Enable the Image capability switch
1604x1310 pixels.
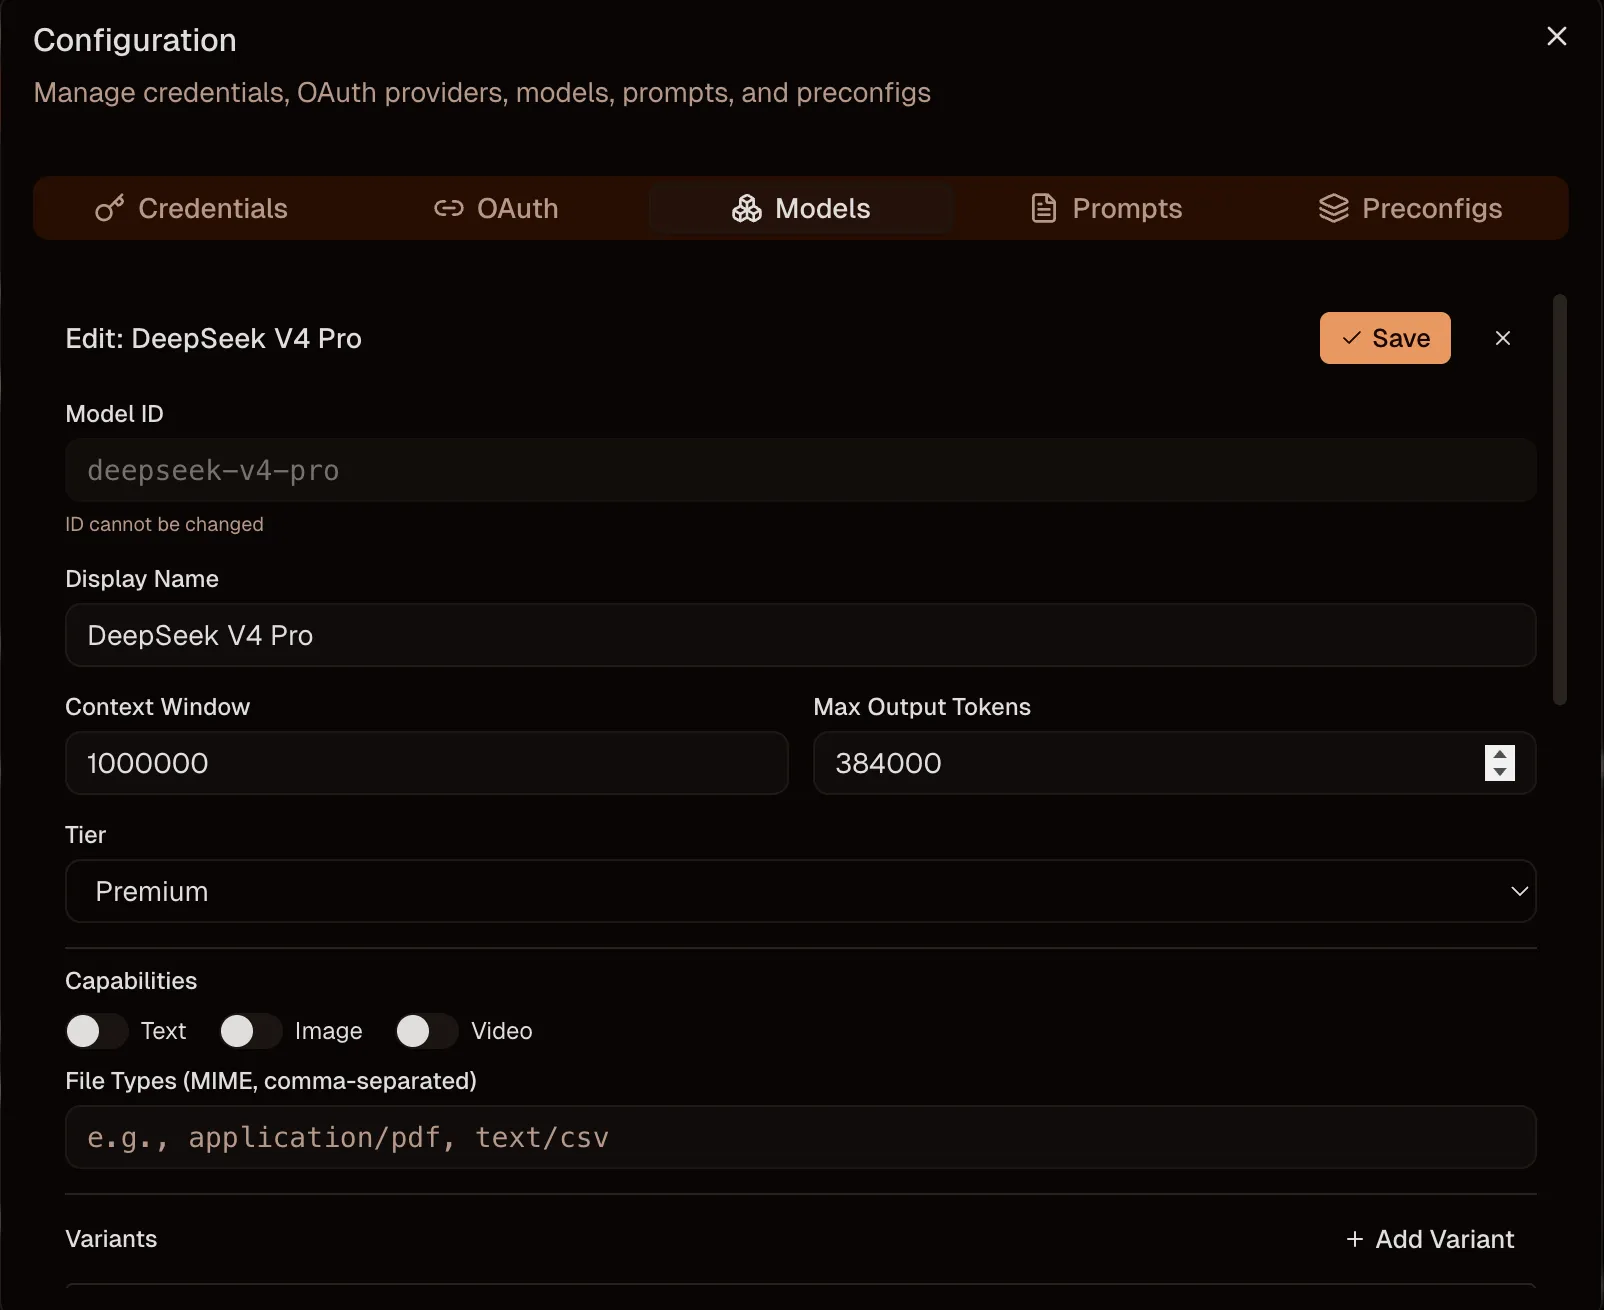(251, 1031)
